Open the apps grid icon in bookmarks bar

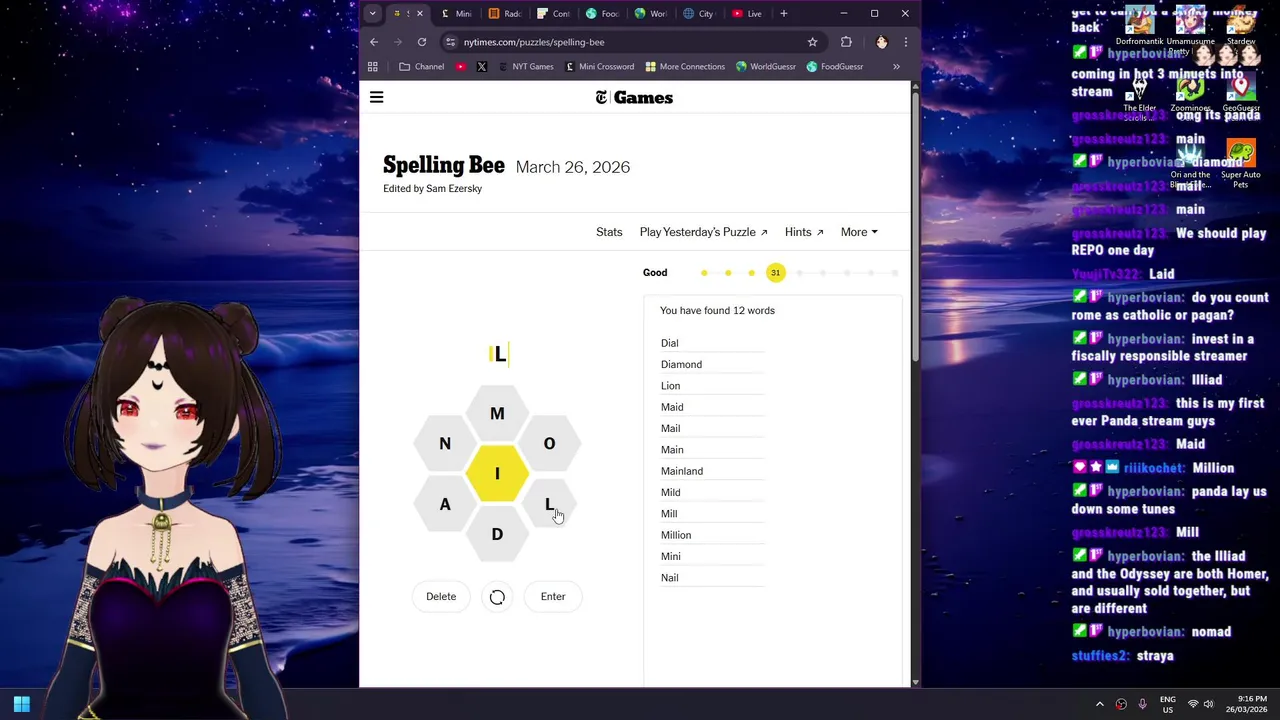pyautogui.click(x=373, y=67)
